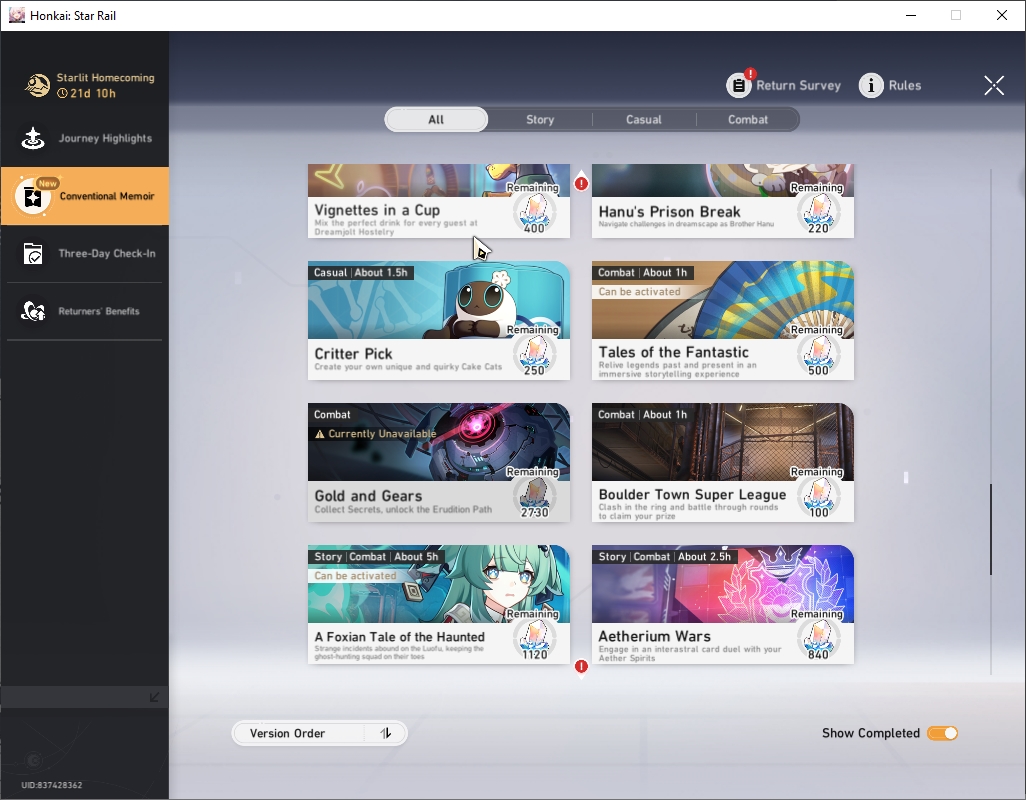Screen dimensions: 1026x800
Task: Click the event list vertical scrollbar
Action: [x=991, y=529]
